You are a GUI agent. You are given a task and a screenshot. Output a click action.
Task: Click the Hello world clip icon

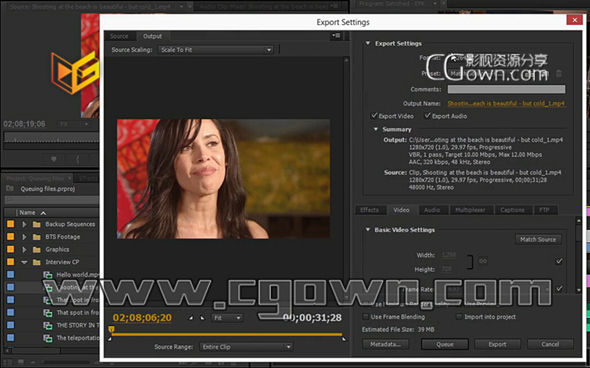click(x=48, y=275)
